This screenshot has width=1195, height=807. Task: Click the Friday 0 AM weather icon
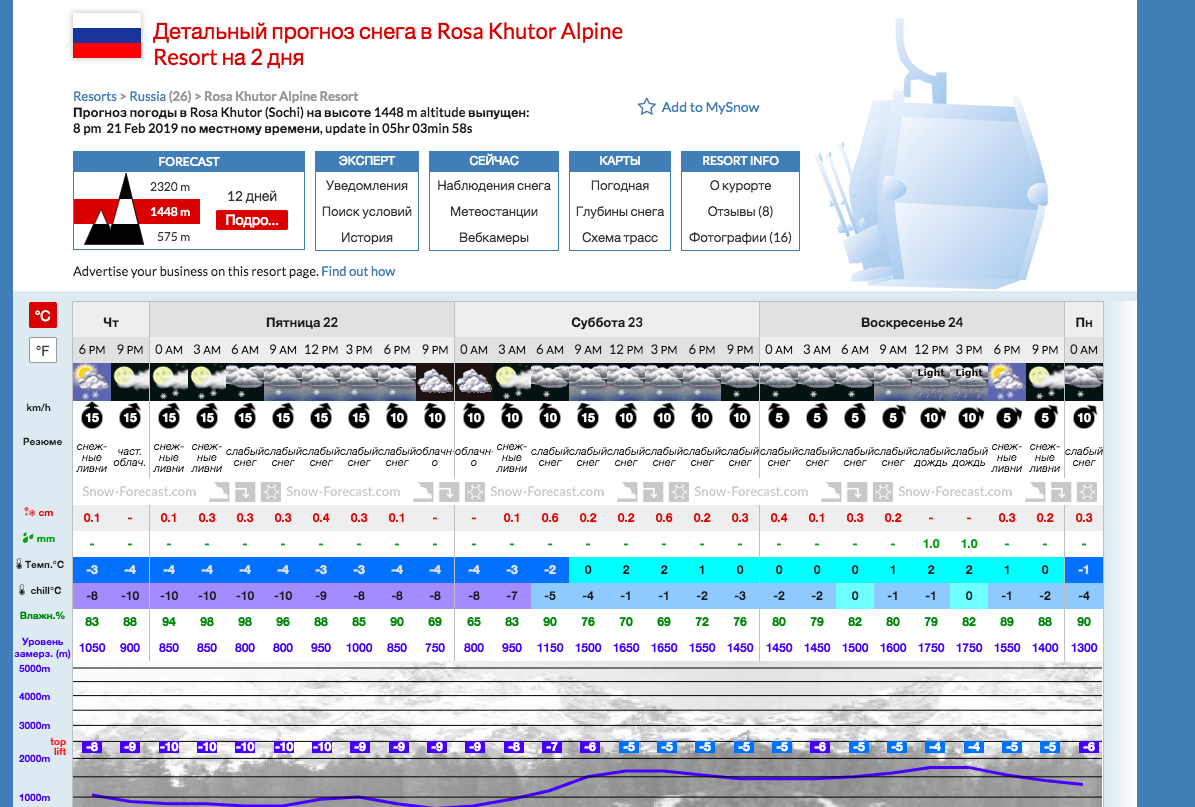click(x=169, y=383)
